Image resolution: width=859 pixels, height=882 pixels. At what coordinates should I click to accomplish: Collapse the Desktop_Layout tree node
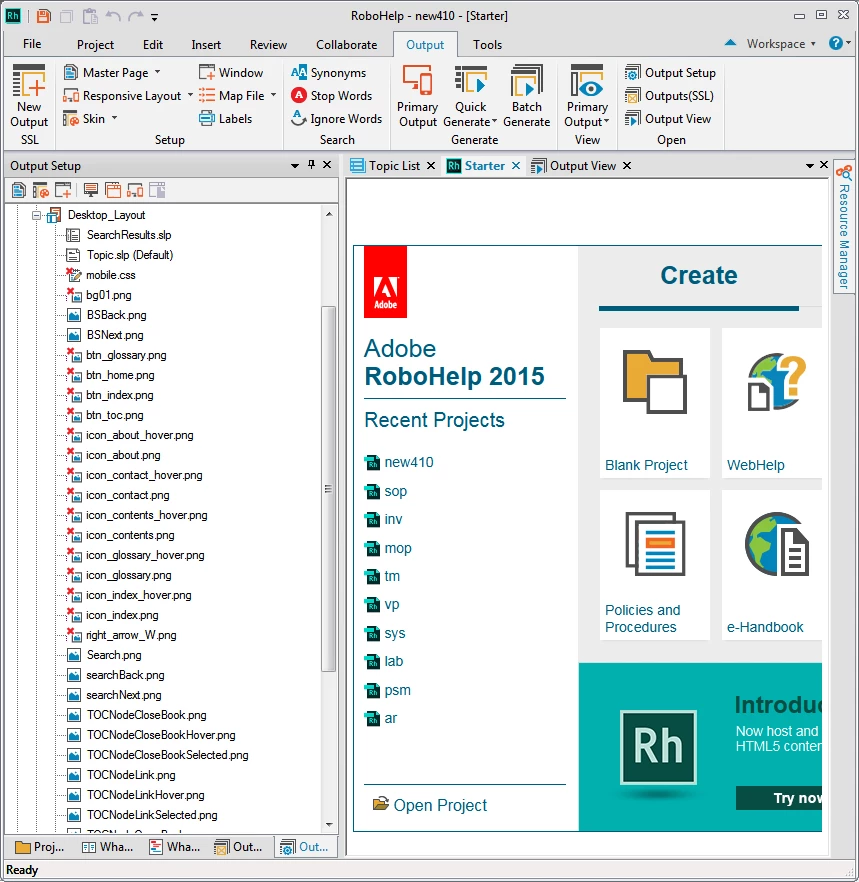point(37,215)
